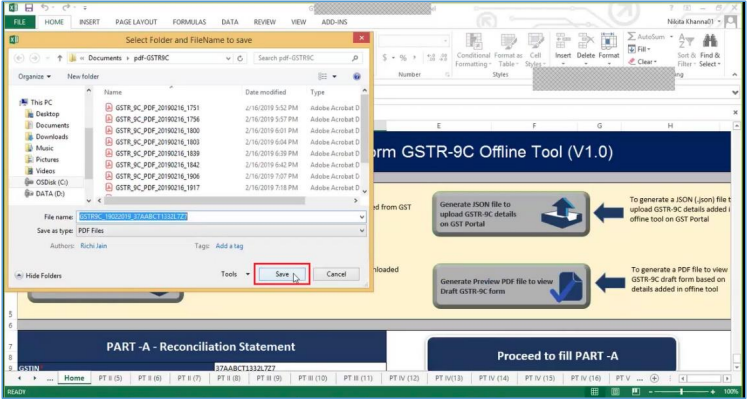Click the AutoSum icon
Image resolution: width=748 pixels, height=400 pixels.
[632, 37]
